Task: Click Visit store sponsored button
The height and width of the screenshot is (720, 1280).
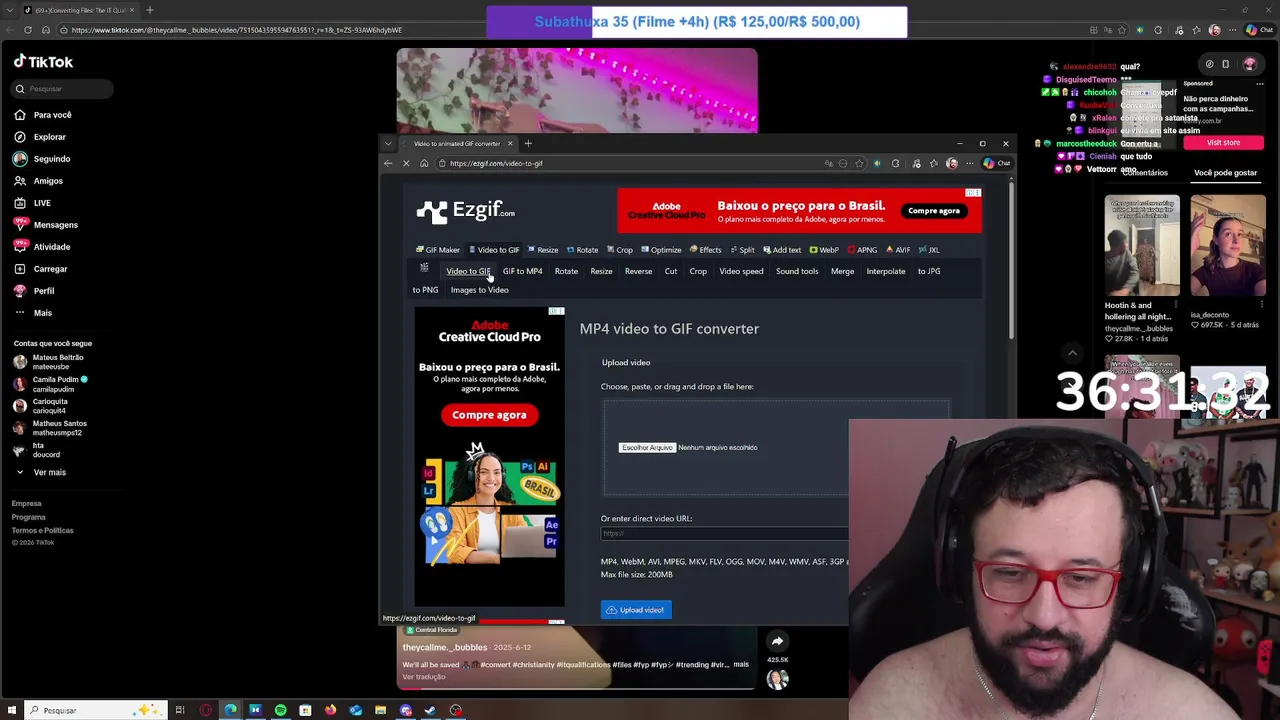Action: [x=1223, y=143]
